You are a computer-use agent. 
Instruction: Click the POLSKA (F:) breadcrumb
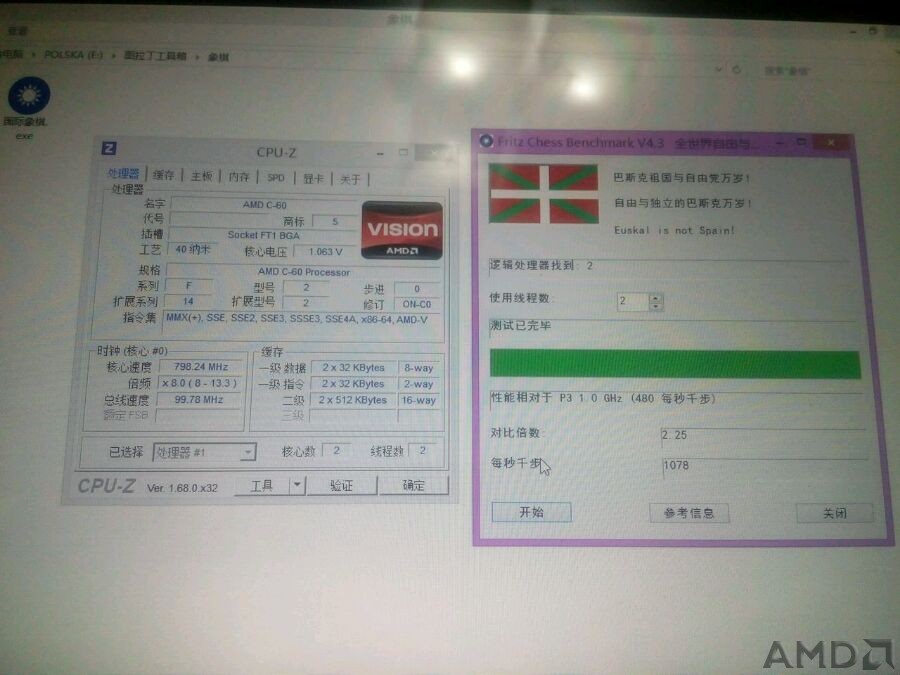[x=73, y=55]
